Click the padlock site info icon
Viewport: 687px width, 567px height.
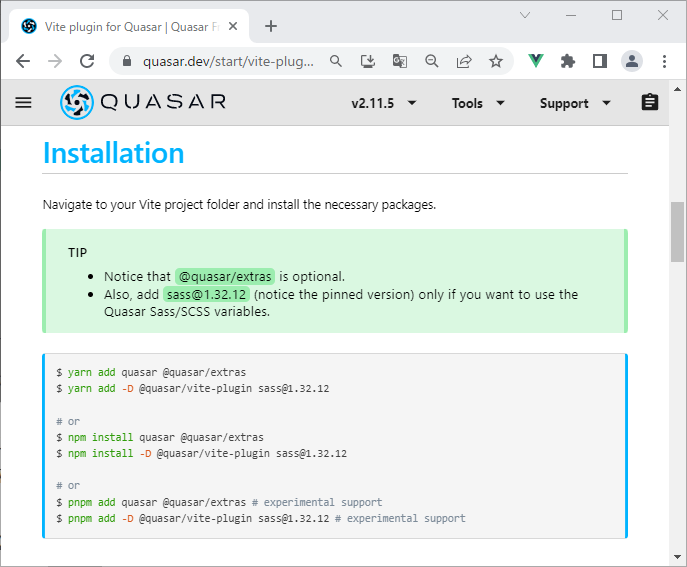[x=127, y=61]
